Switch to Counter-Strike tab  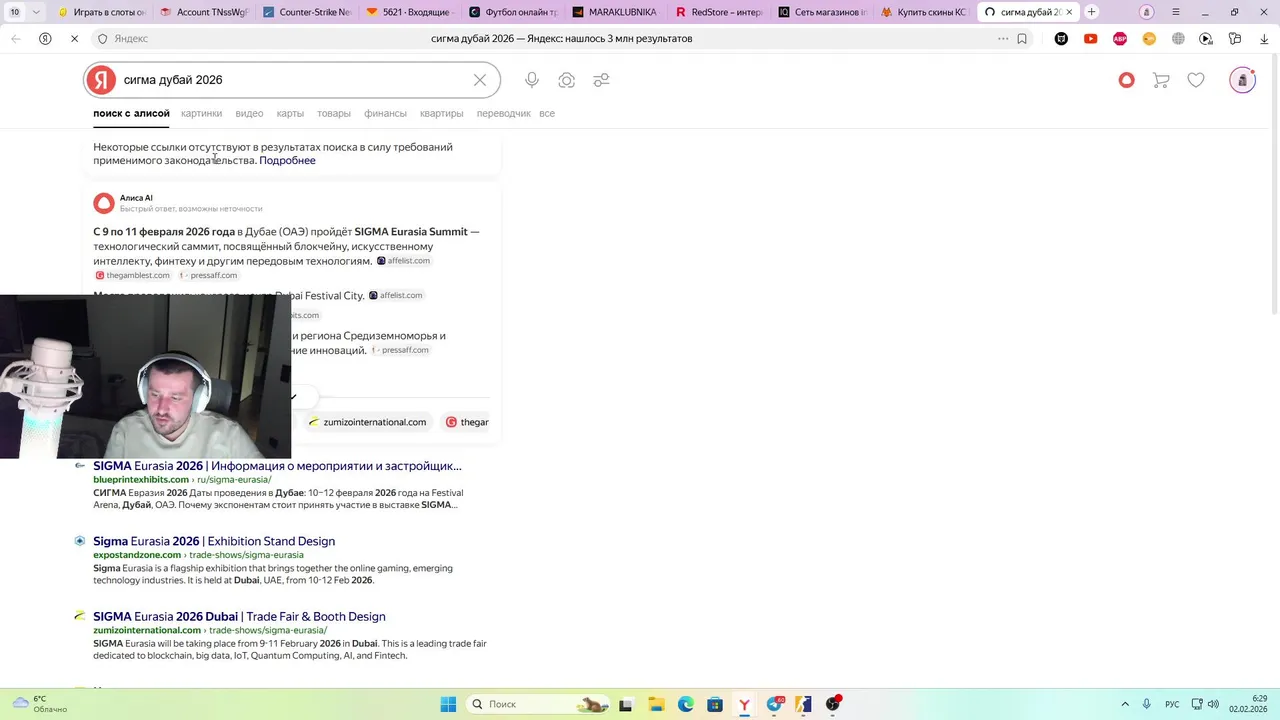point(308,12)
